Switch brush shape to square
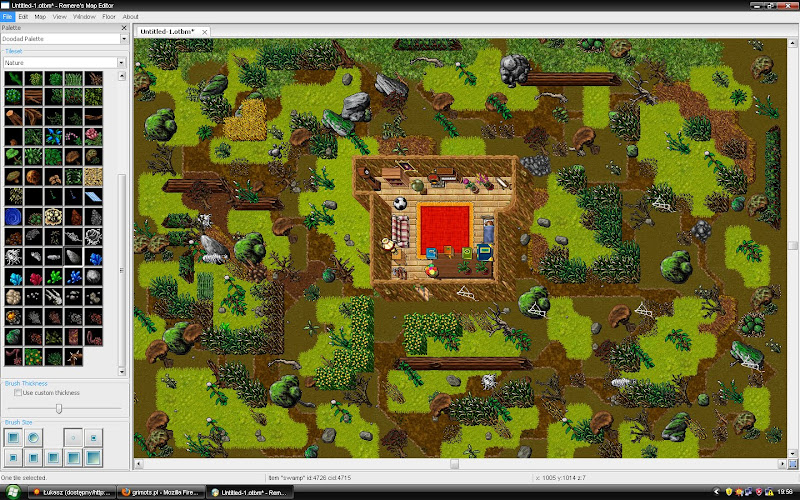Viewport: 800px width, 500px height. (x=13, y=437)
